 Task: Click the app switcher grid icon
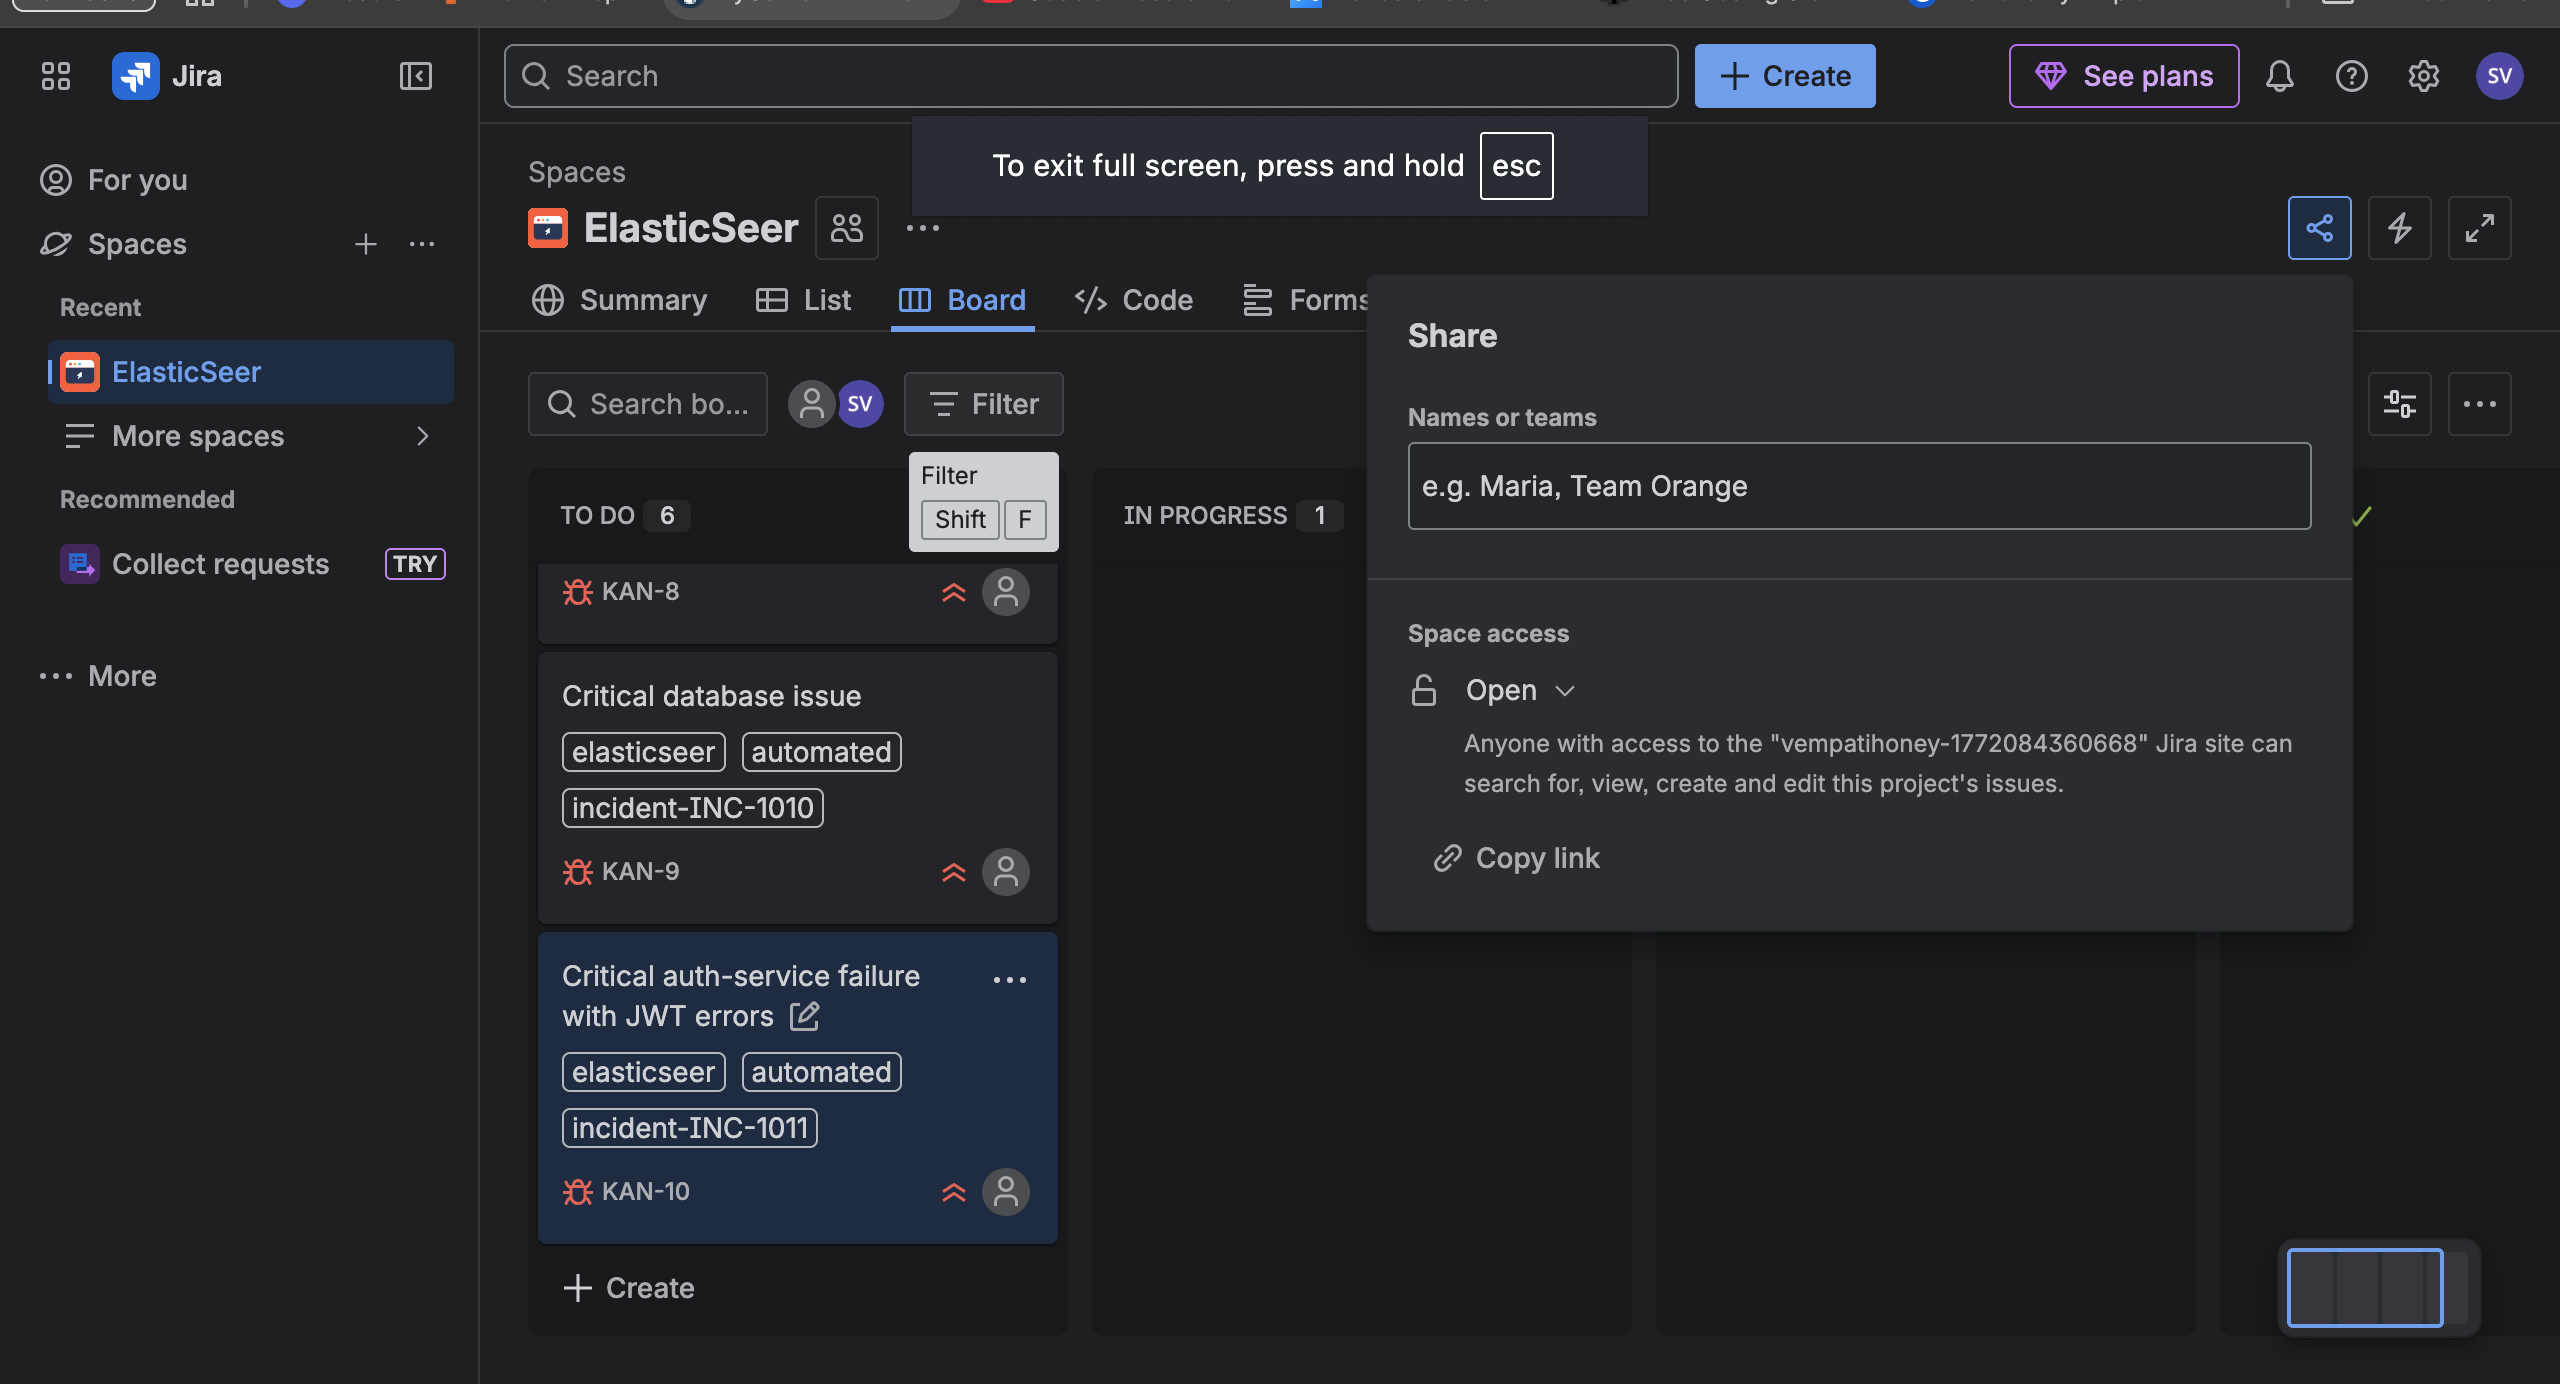56,76
